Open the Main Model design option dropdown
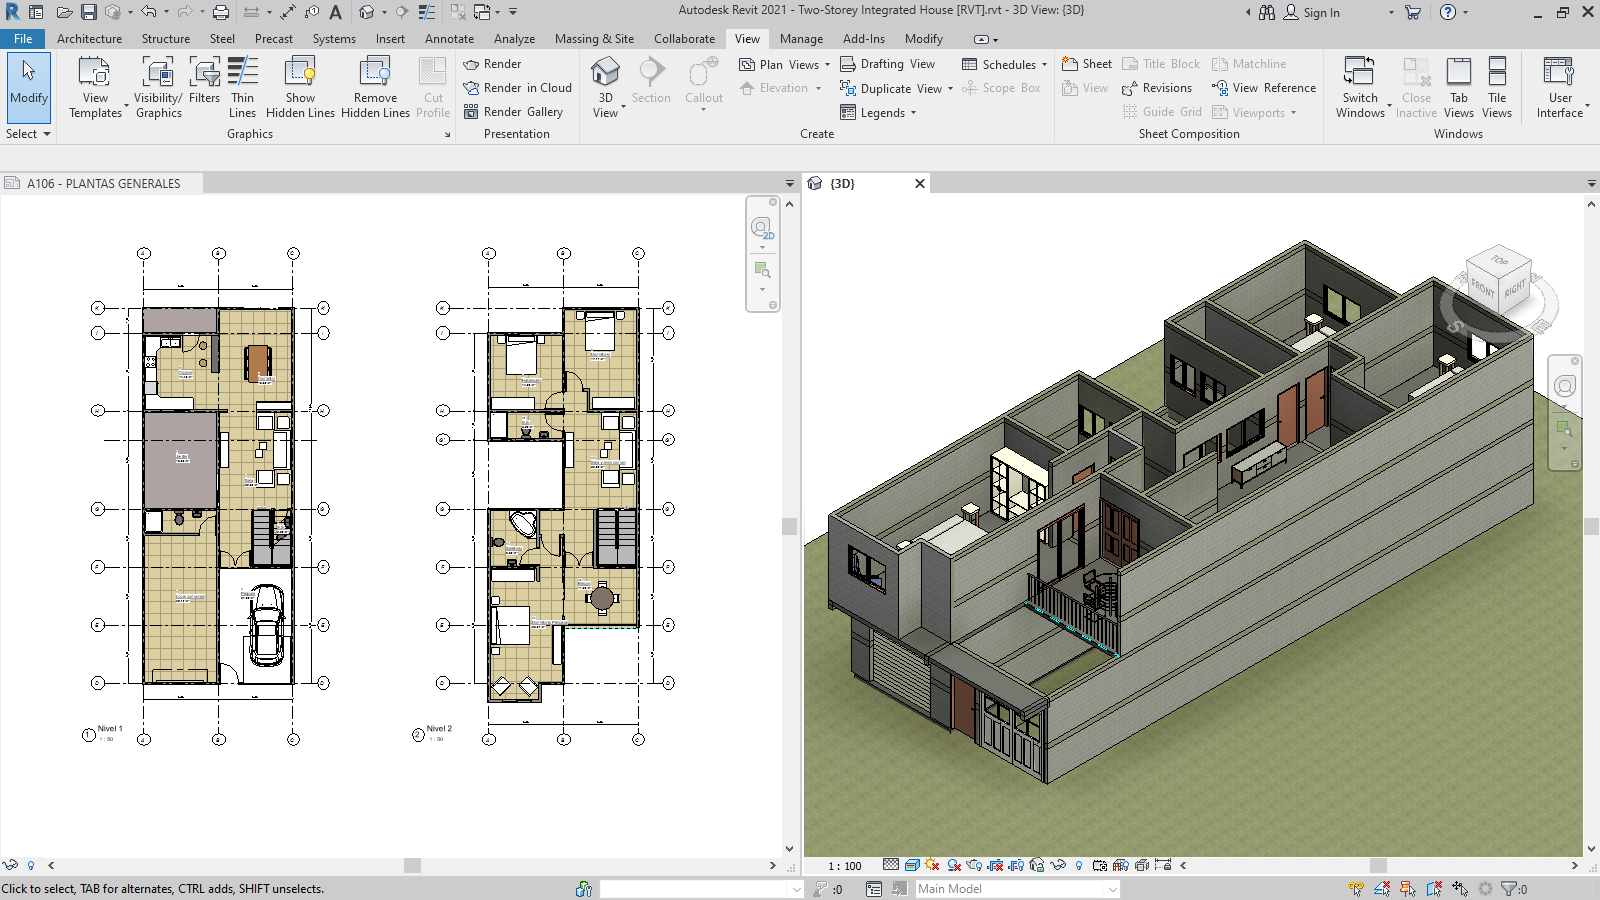The image size is (1600, 900). (1114, 889)
